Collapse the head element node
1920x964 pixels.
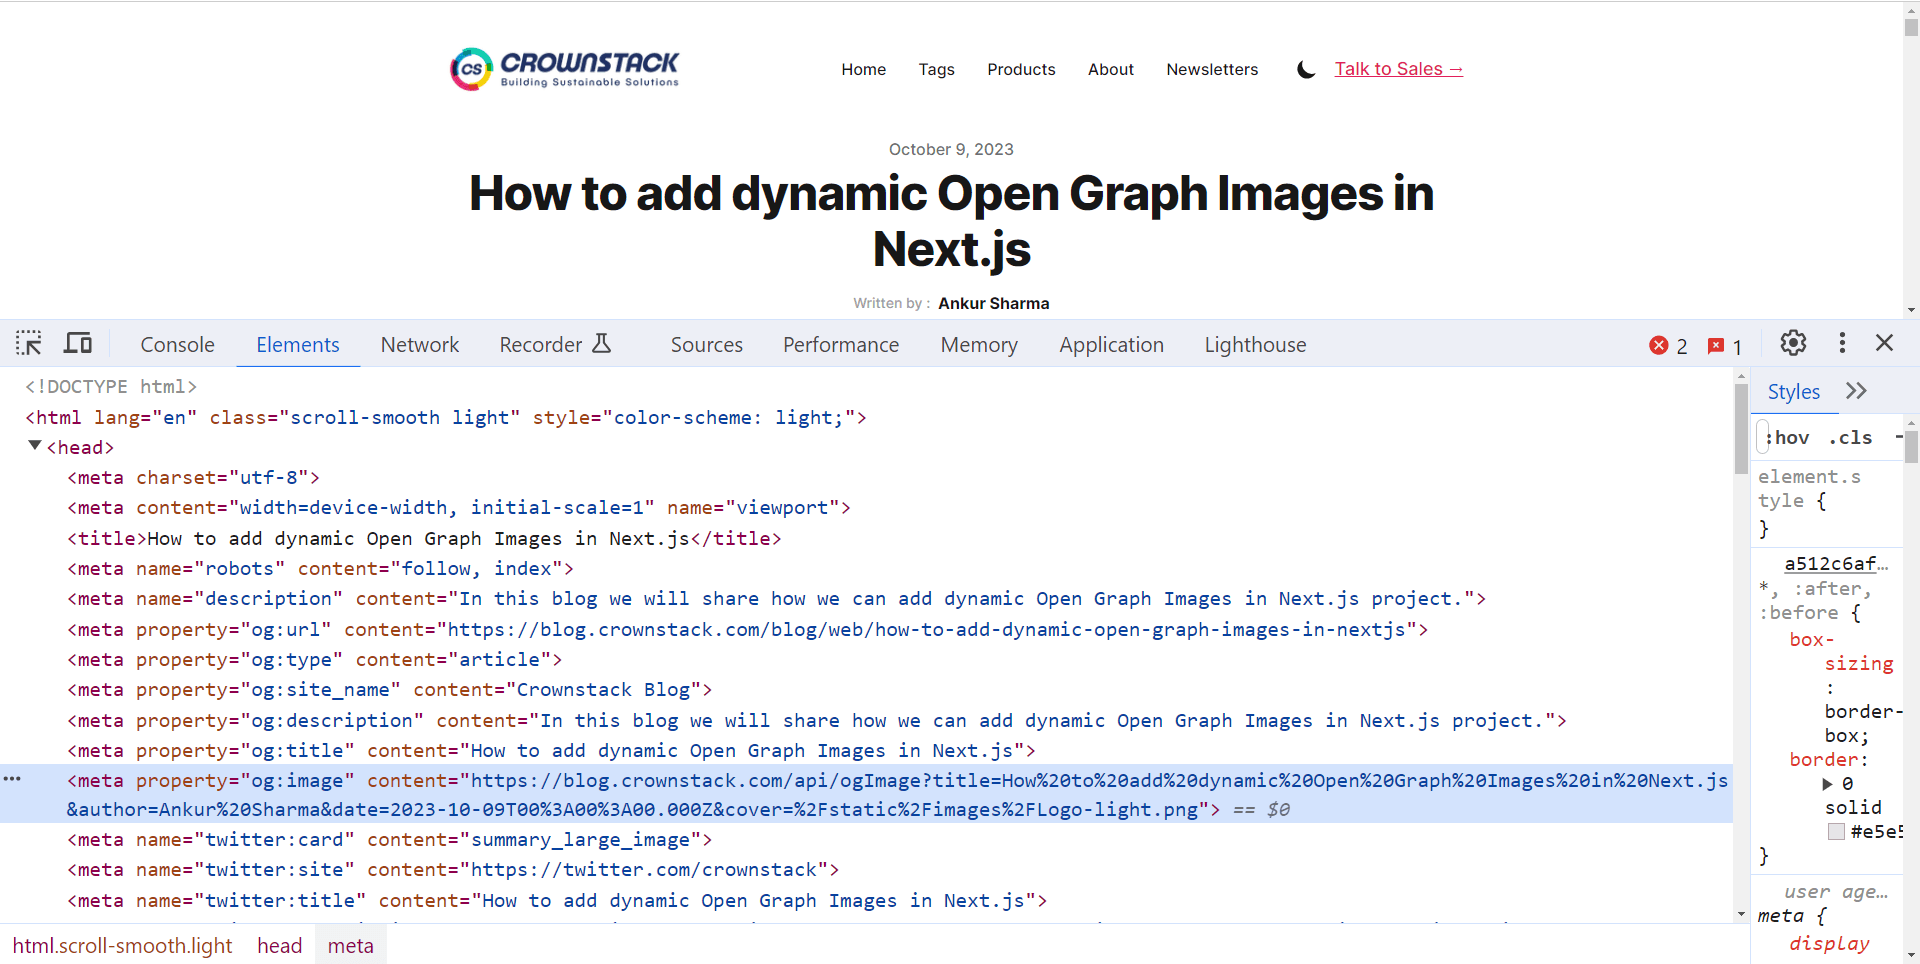click(35, 446)
